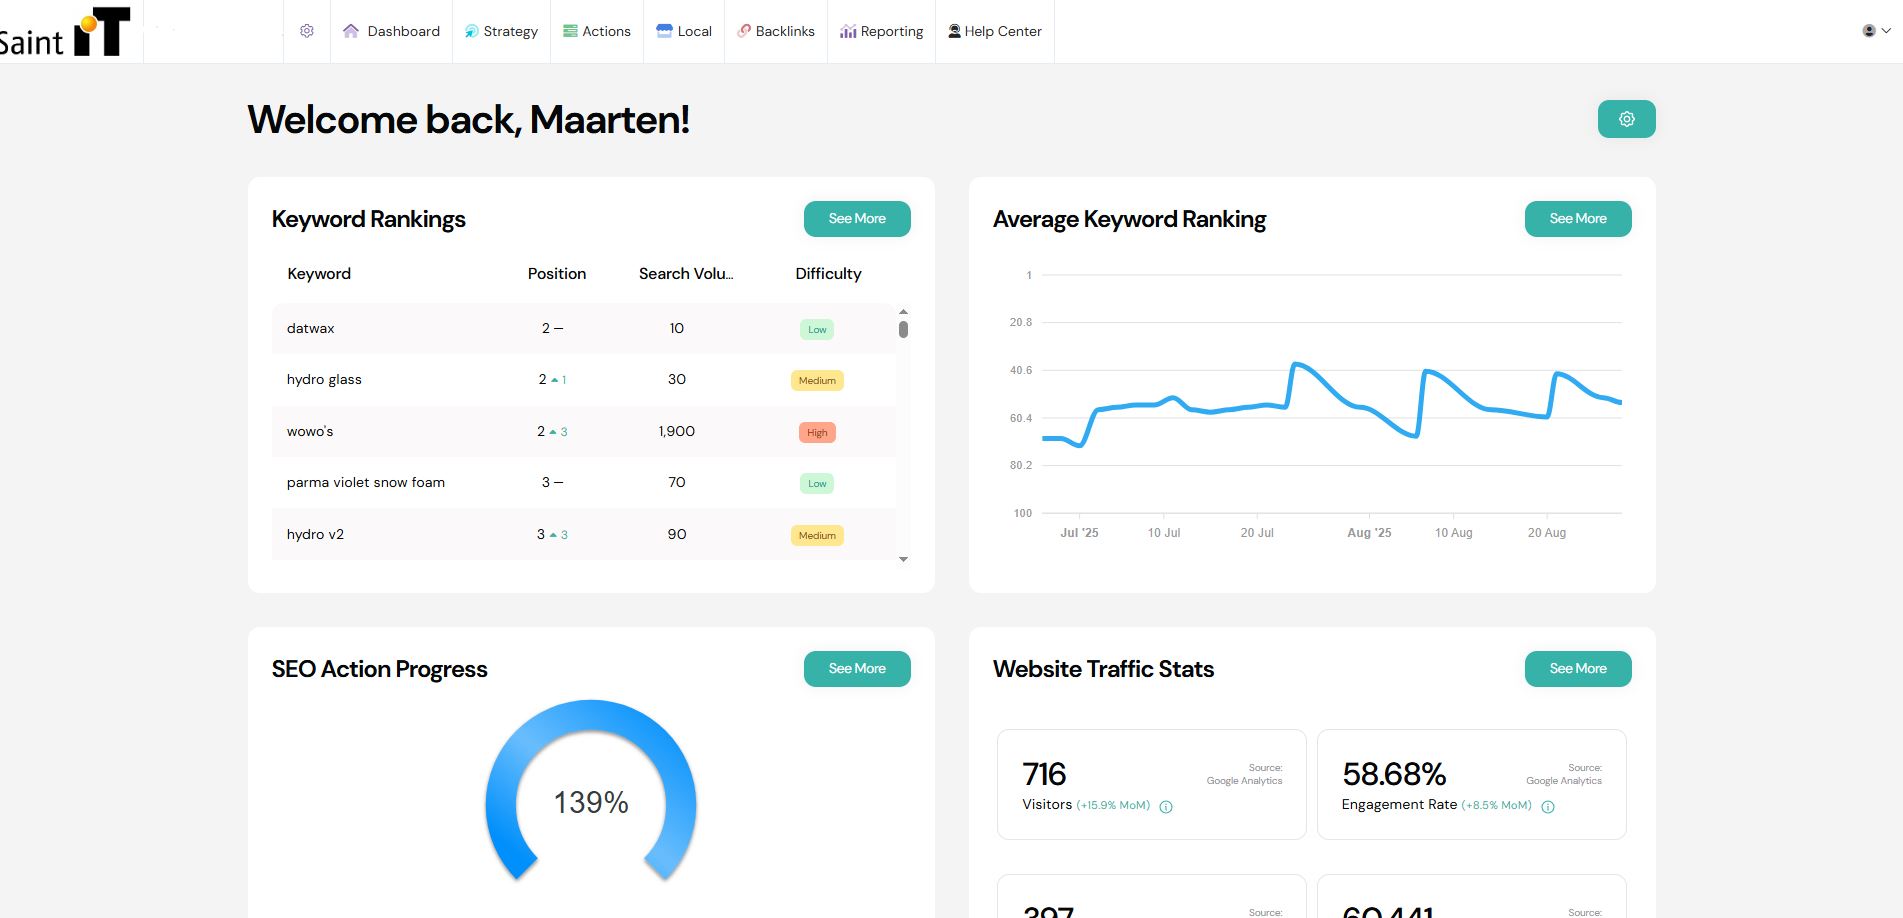Click the Dashboard house icon
1903x918 pixels.
351,31
